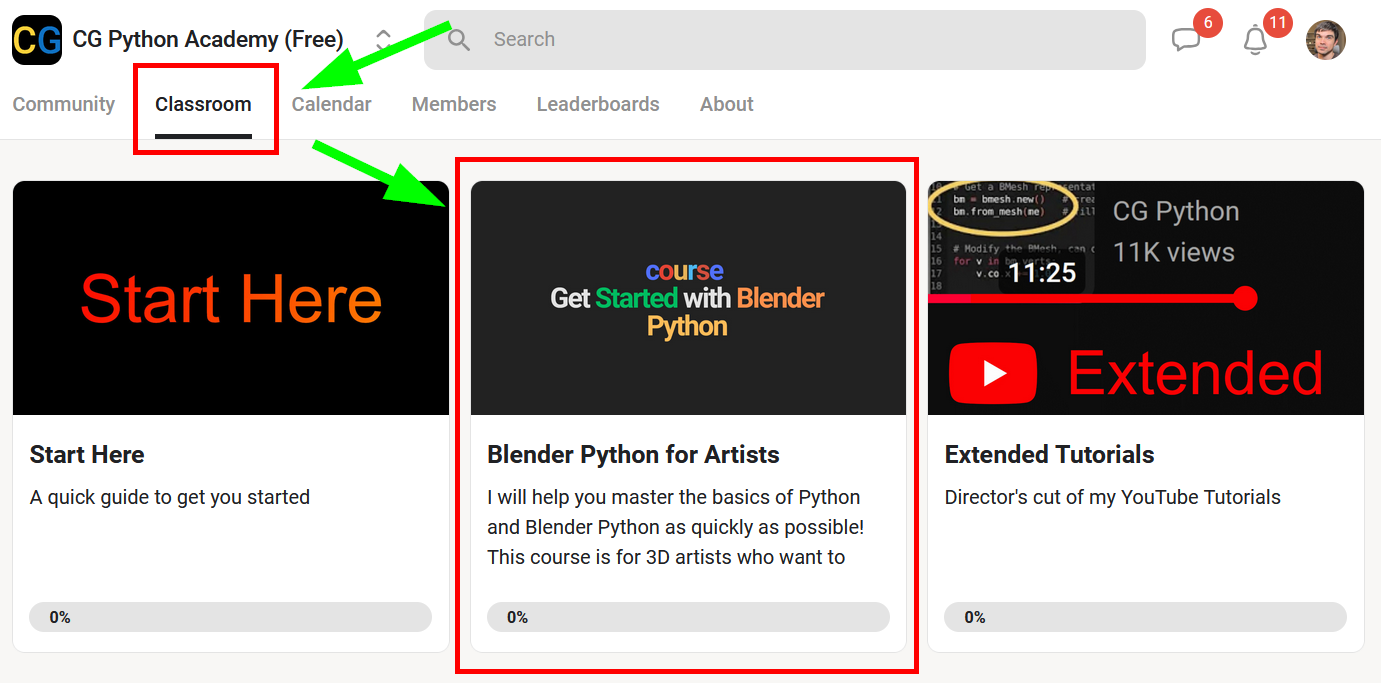Click the Get Started with Blender Python thumbnail
The image size is (1381, 683).
tap(687, 297)
